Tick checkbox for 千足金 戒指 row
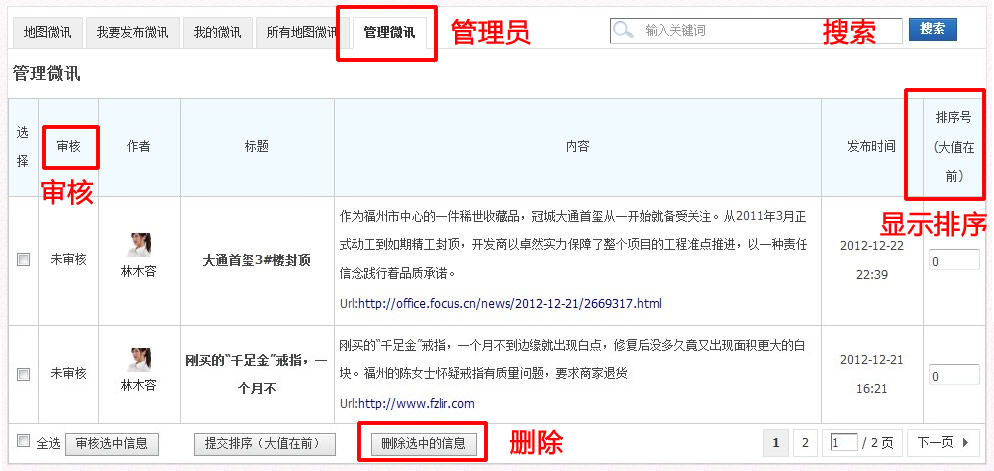 23,374
